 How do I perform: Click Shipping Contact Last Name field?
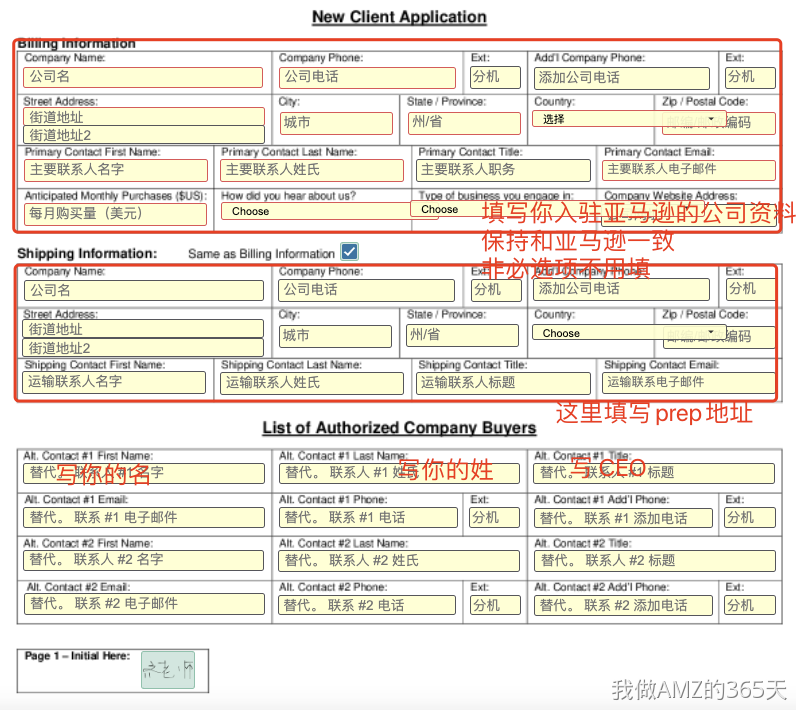312,383
